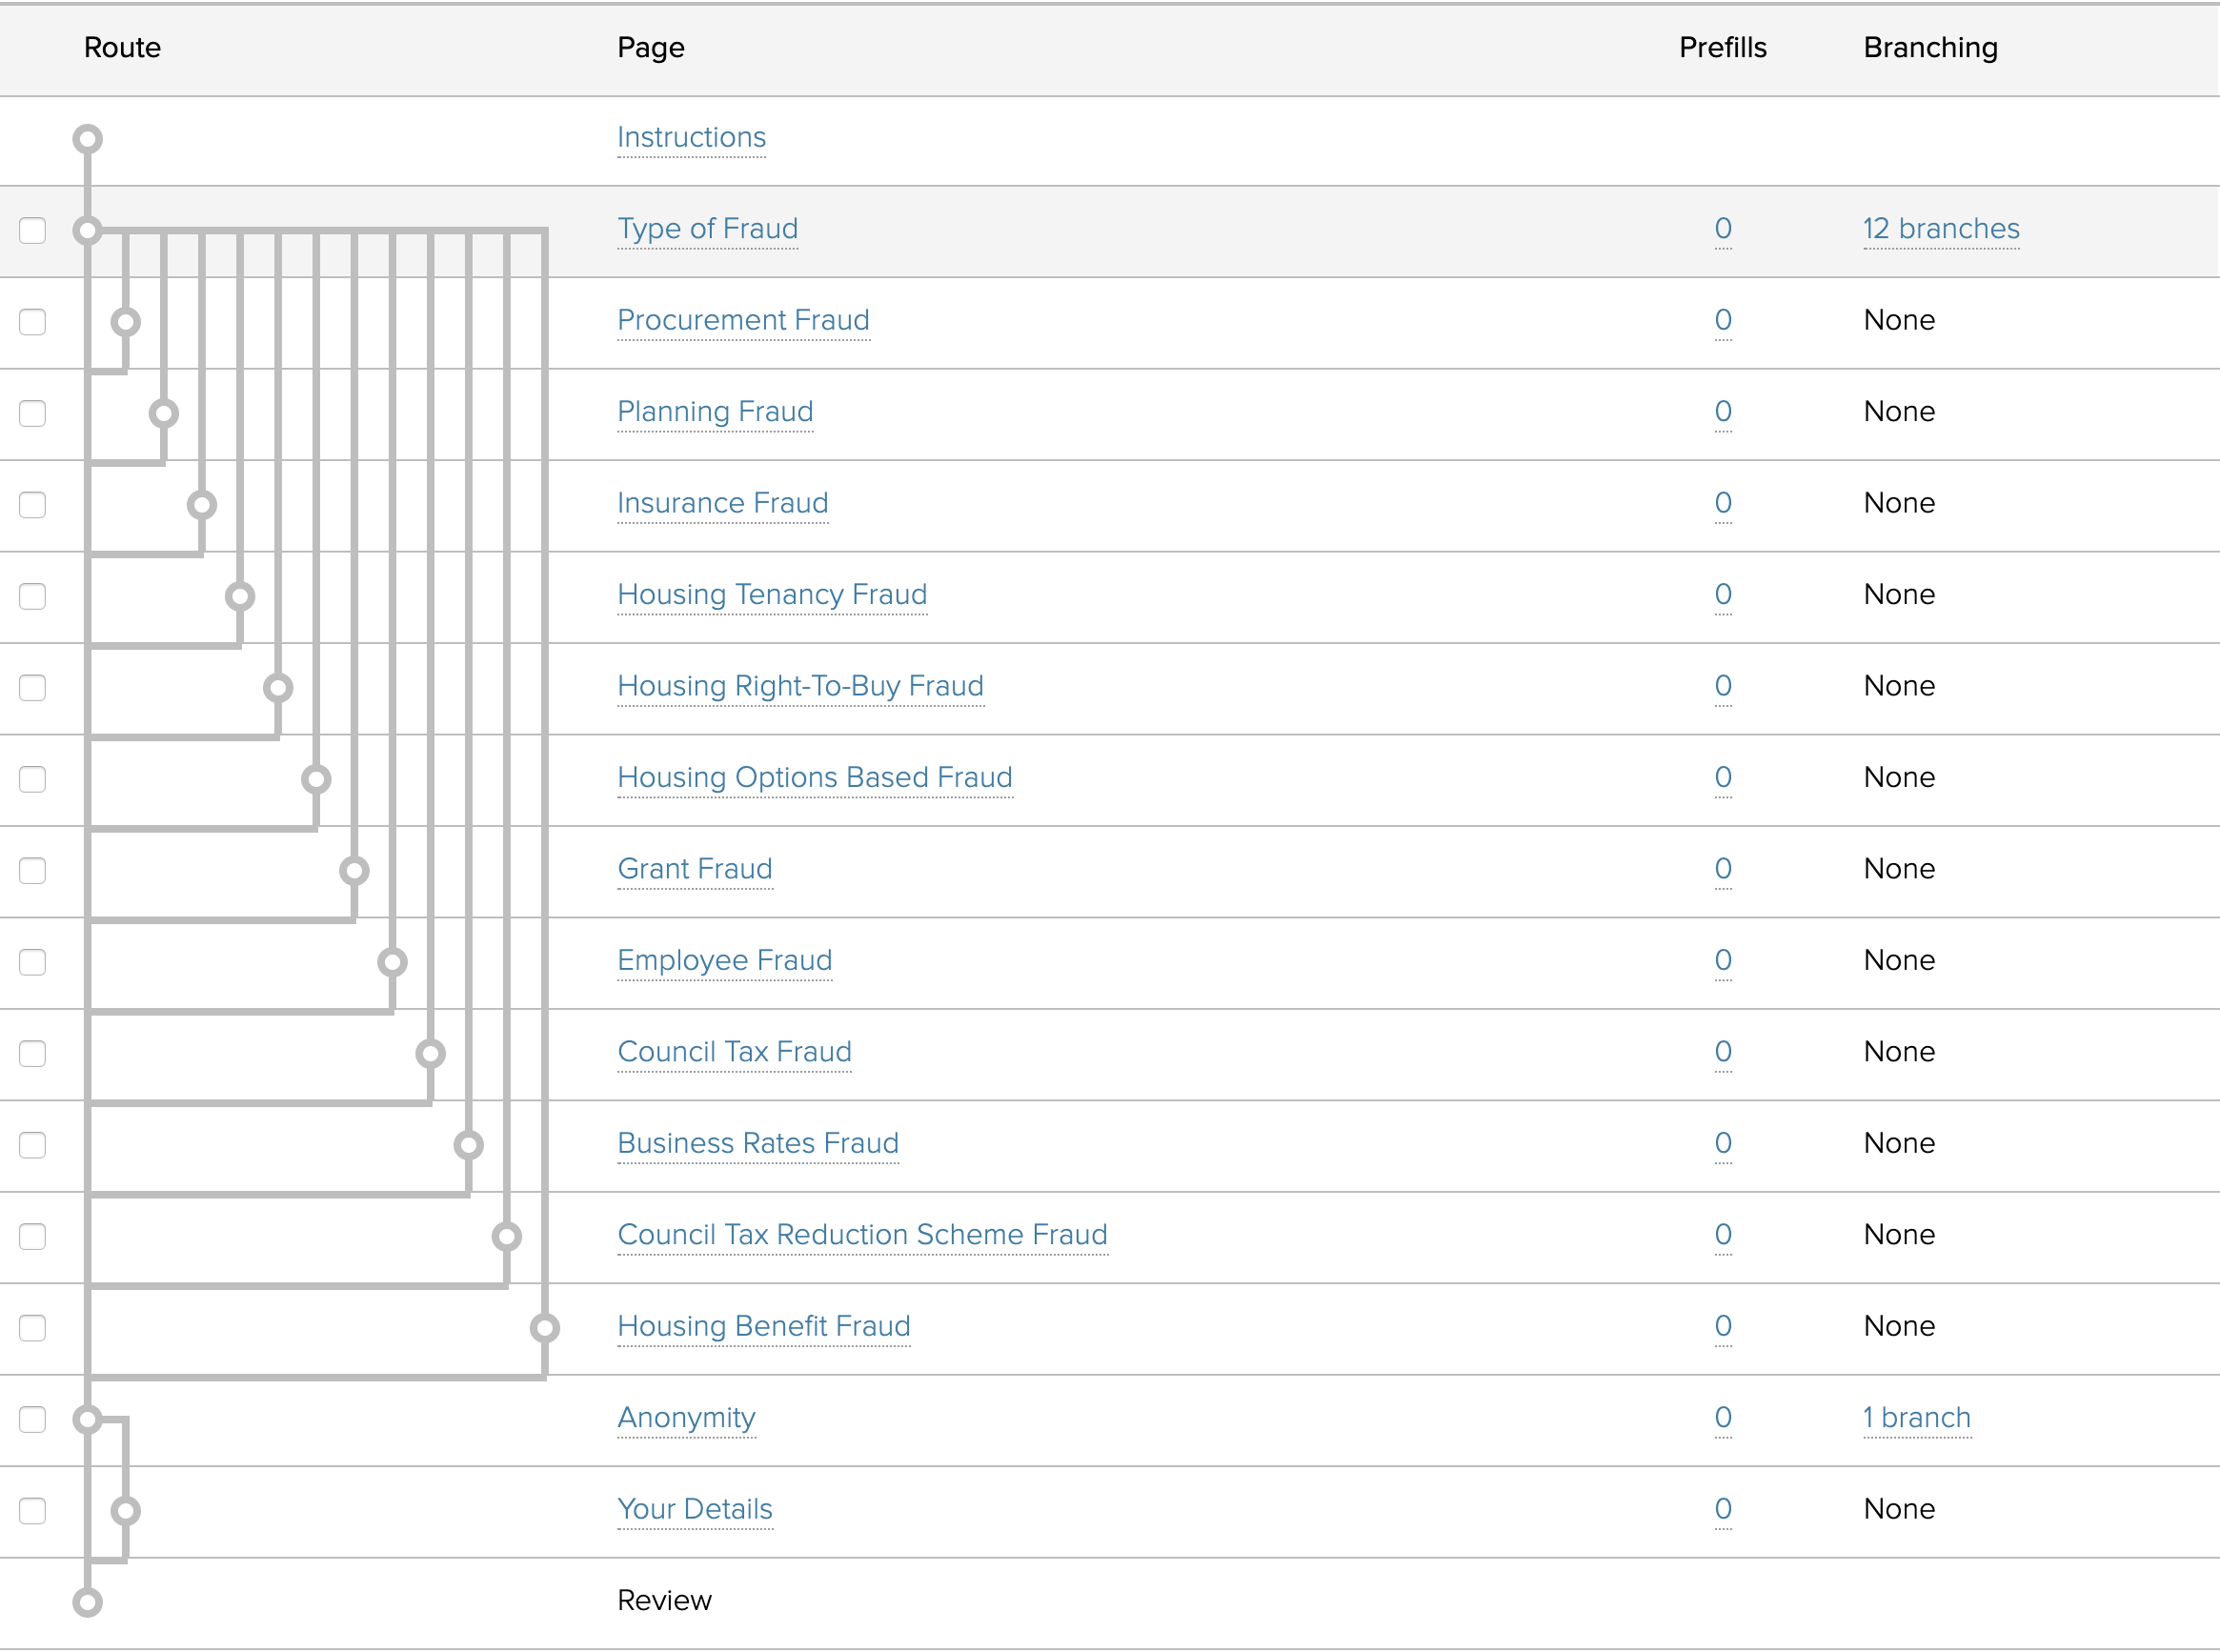Image resolution: width=2220 pixels, height=1652 pixels.
Task: Select the Planning Fraud row checkbox
Action: (33, 413)
